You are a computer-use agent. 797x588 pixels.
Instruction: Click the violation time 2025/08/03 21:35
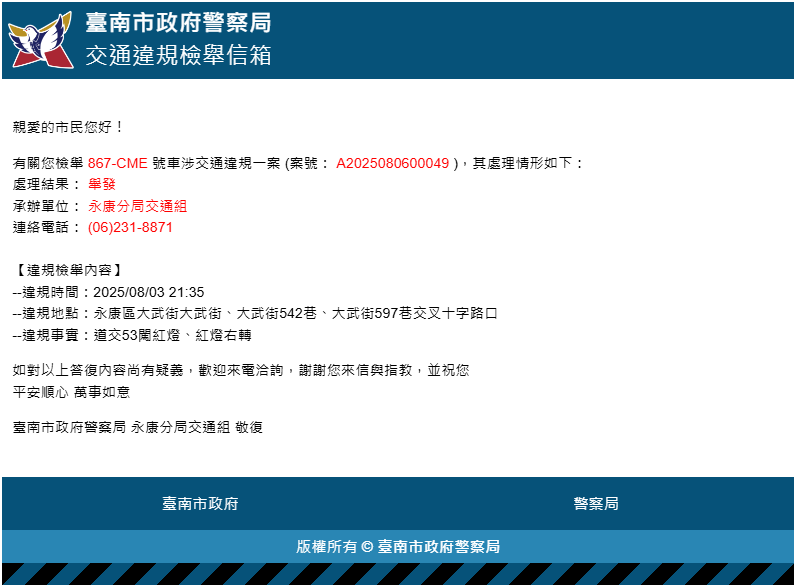click(148, 292)
